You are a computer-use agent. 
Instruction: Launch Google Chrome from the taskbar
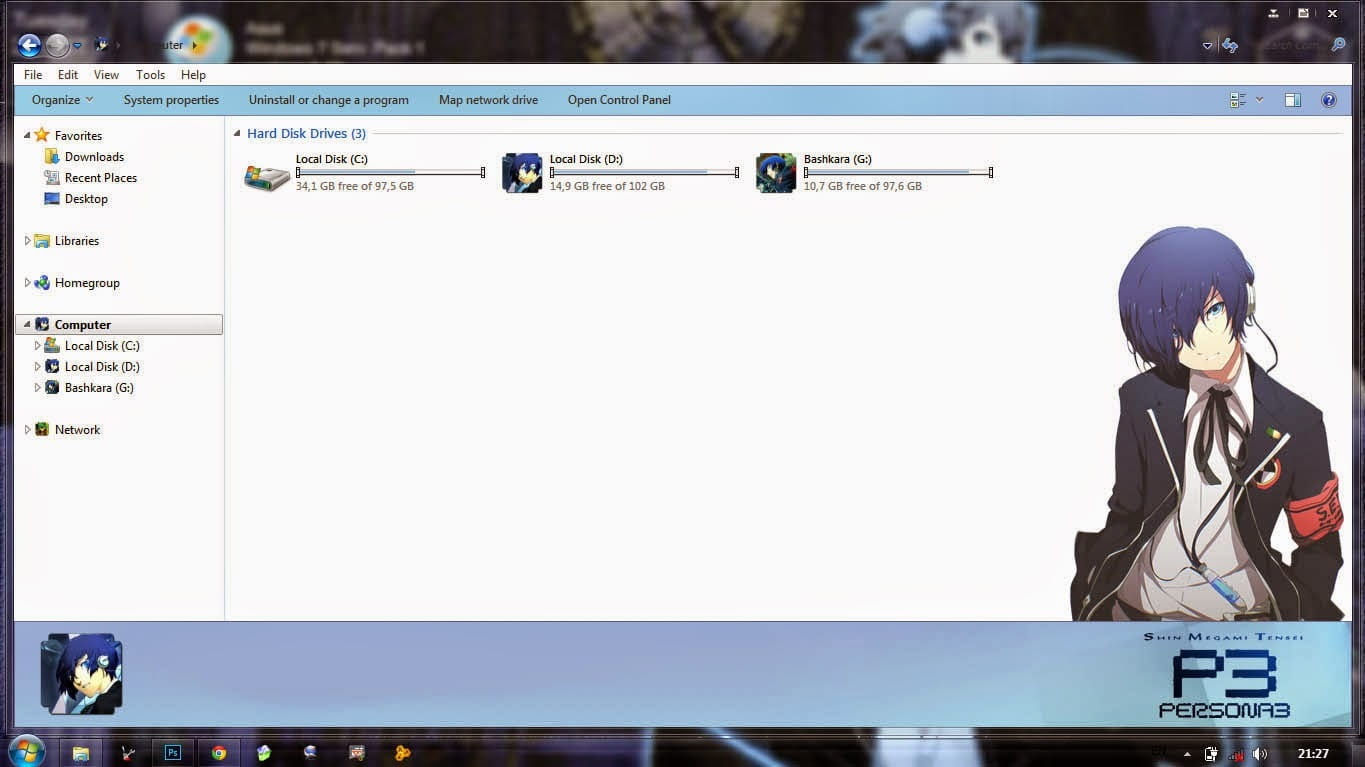pos(219,753)
